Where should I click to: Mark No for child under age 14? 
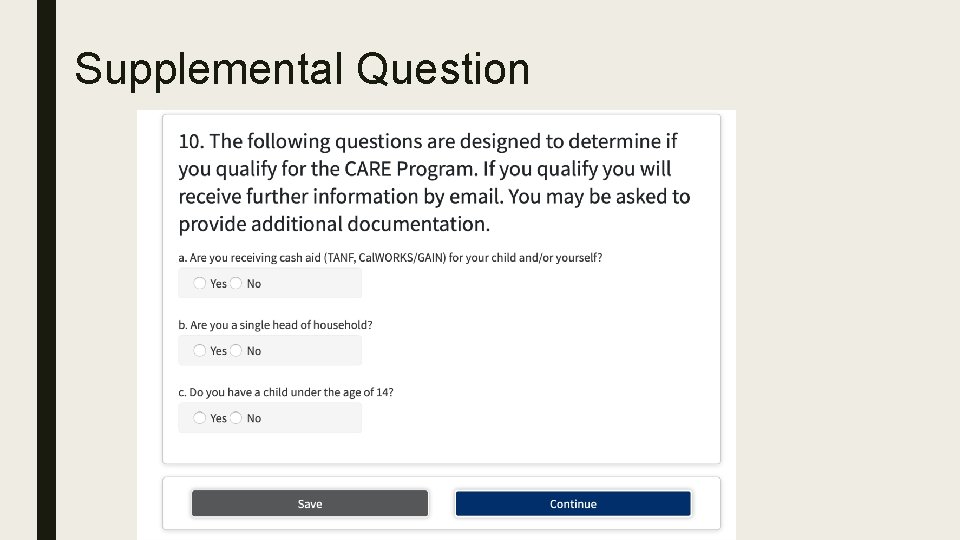coord(236,418)
